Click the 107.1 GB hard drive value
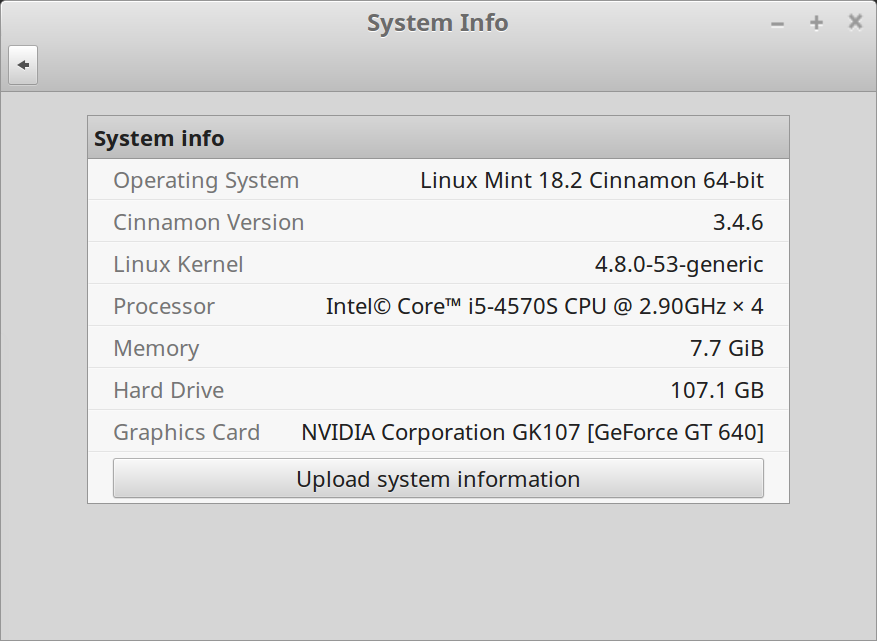Screen dimensions: 877x641 click(716, 391)
